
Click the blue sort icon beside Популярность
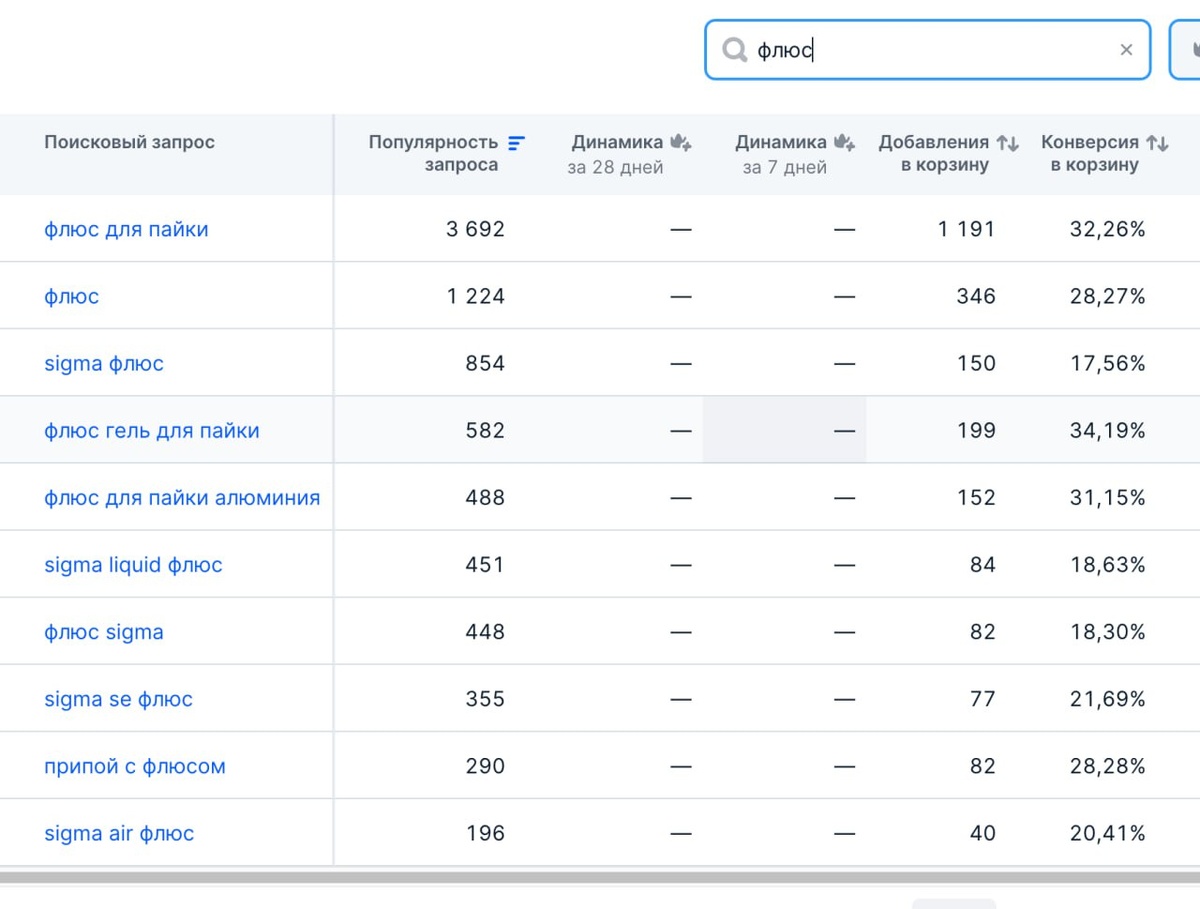pos(516,143)
